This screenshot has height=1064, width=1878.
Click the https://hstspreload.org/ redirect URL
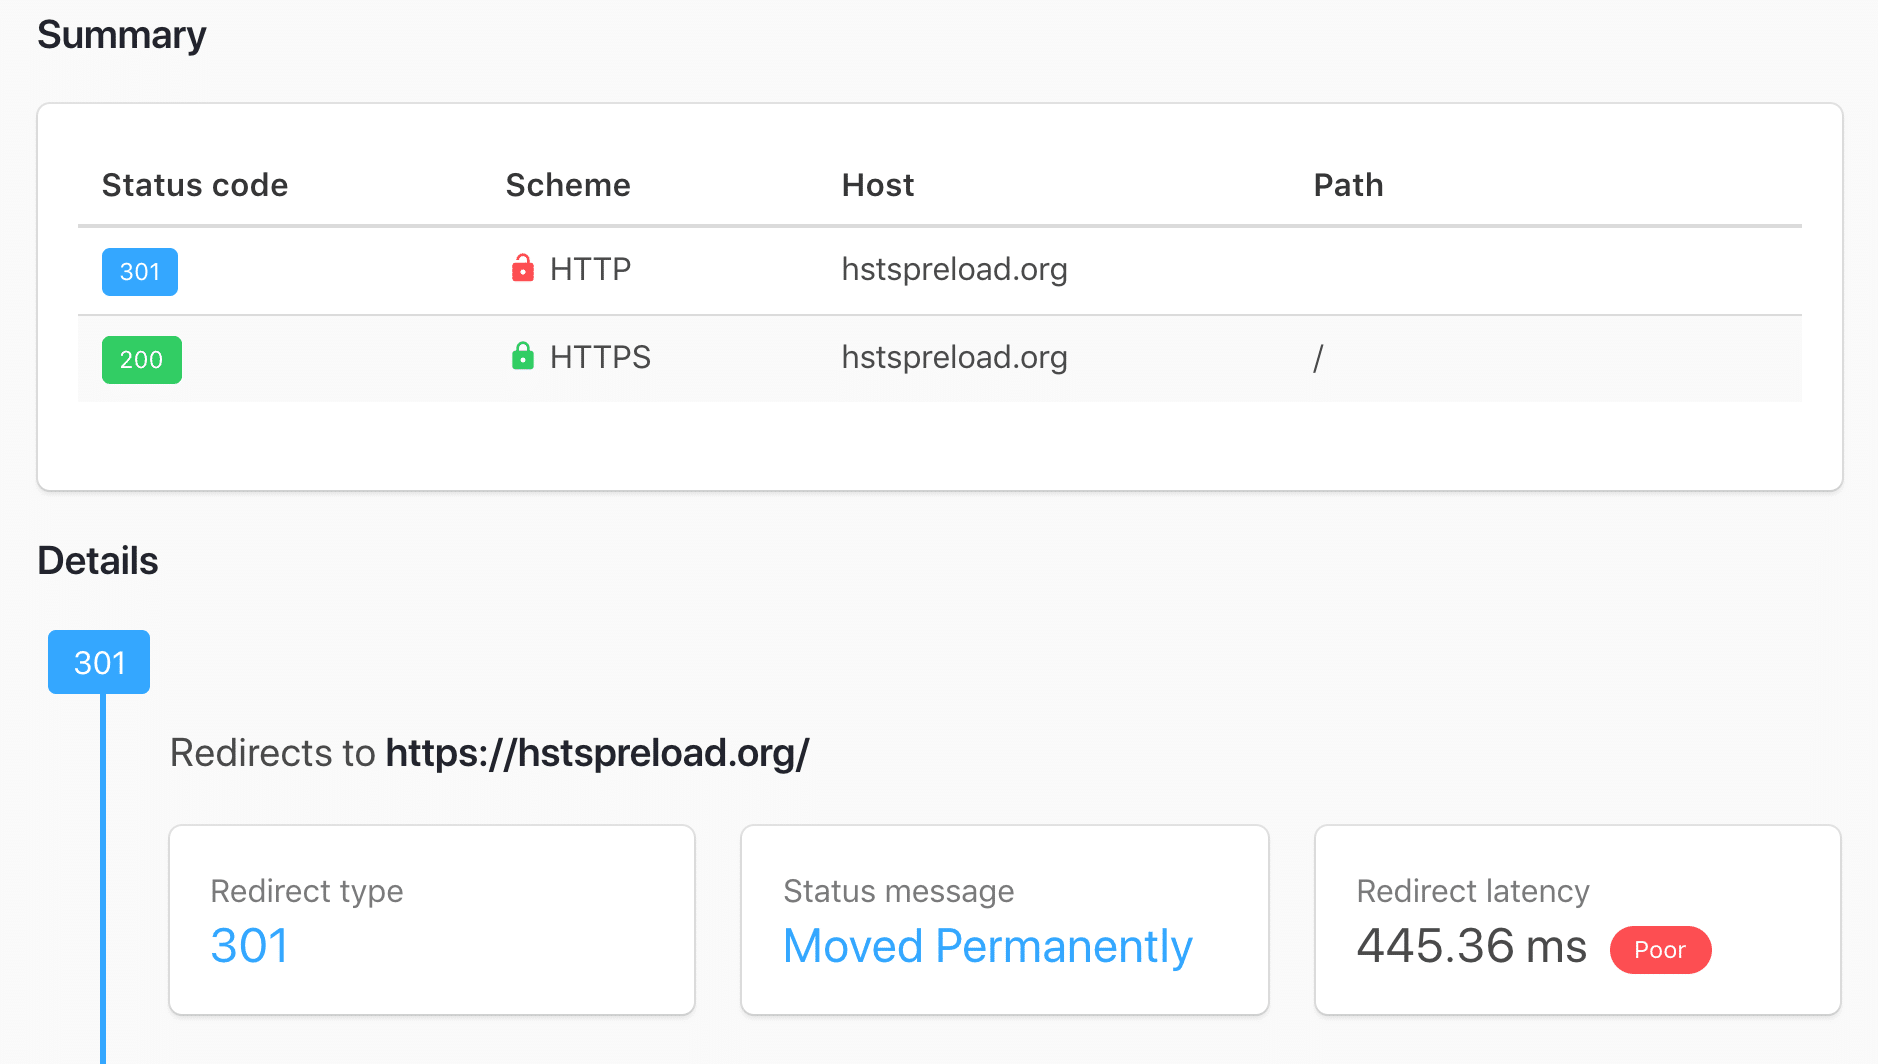point(597,753)
